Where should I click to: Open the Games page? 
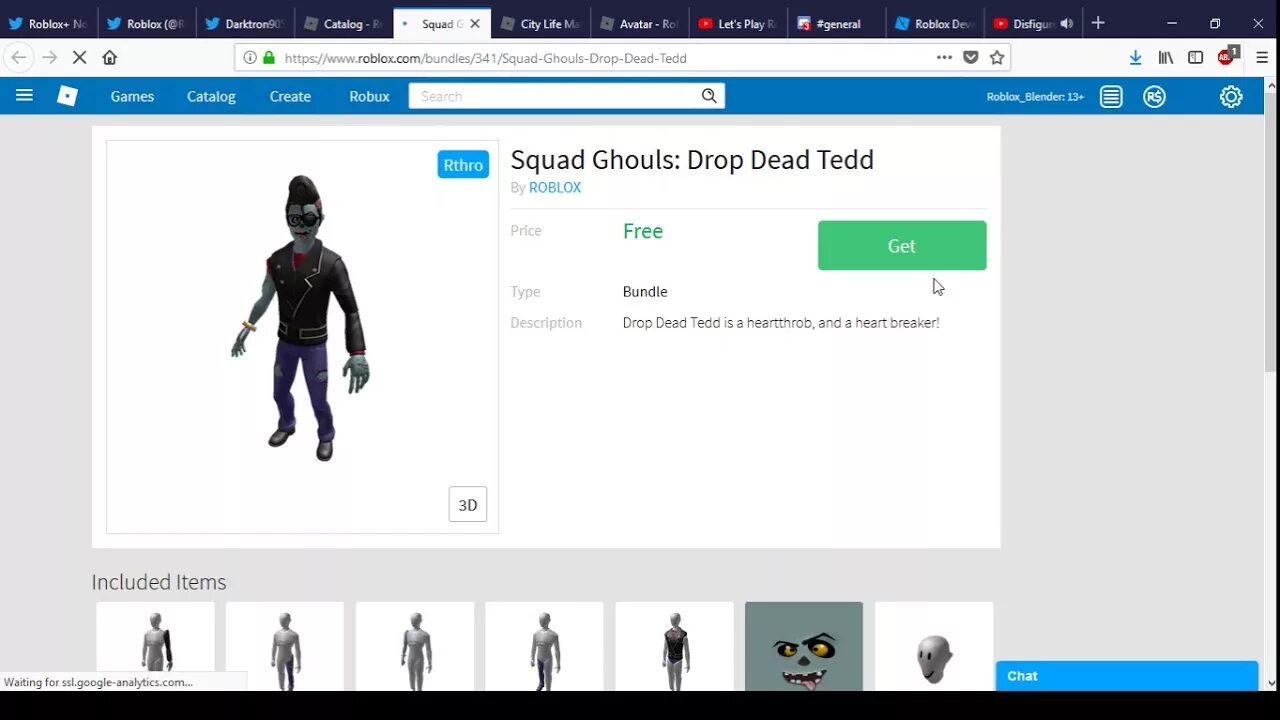(x=132, y=96)
